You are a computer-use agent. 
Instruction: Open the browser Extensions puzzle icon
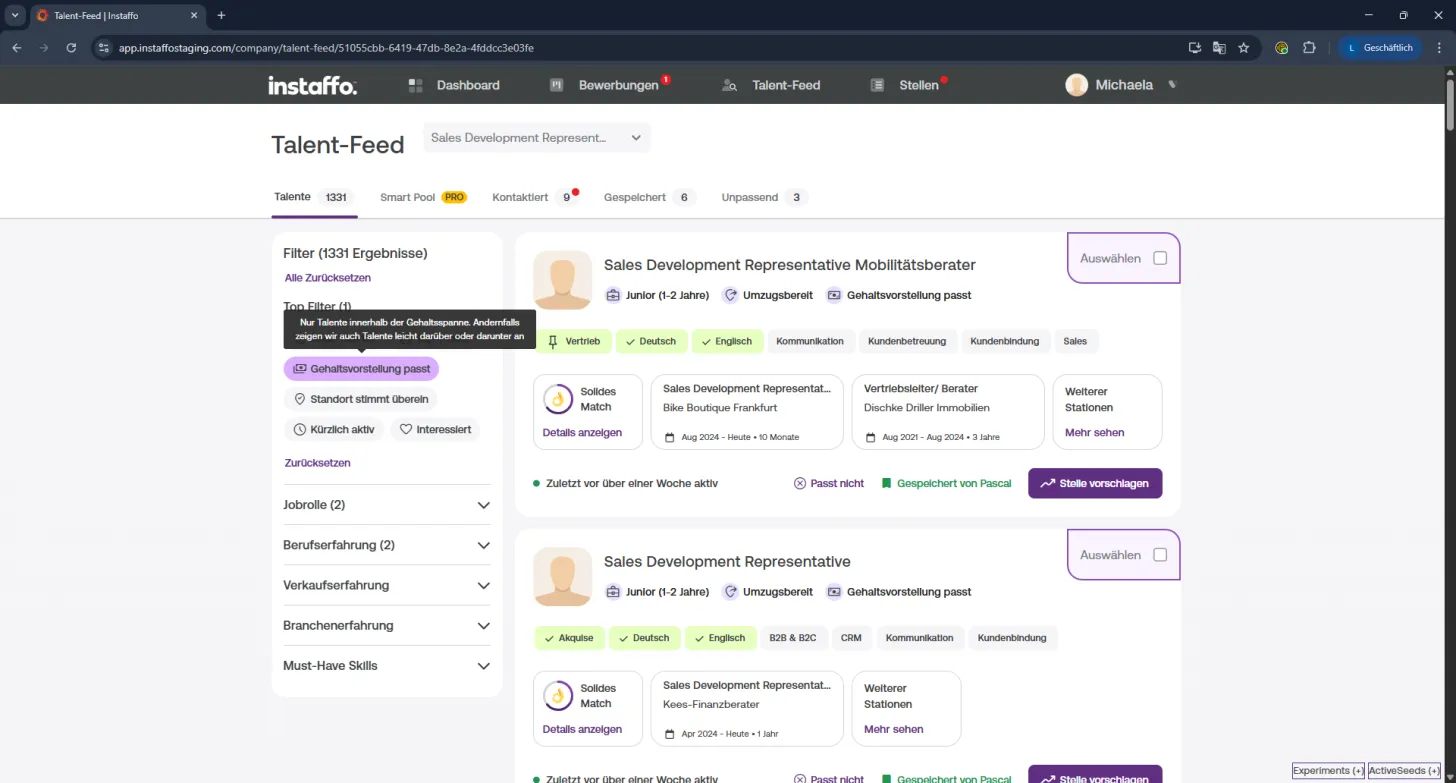click(1309, 47)
